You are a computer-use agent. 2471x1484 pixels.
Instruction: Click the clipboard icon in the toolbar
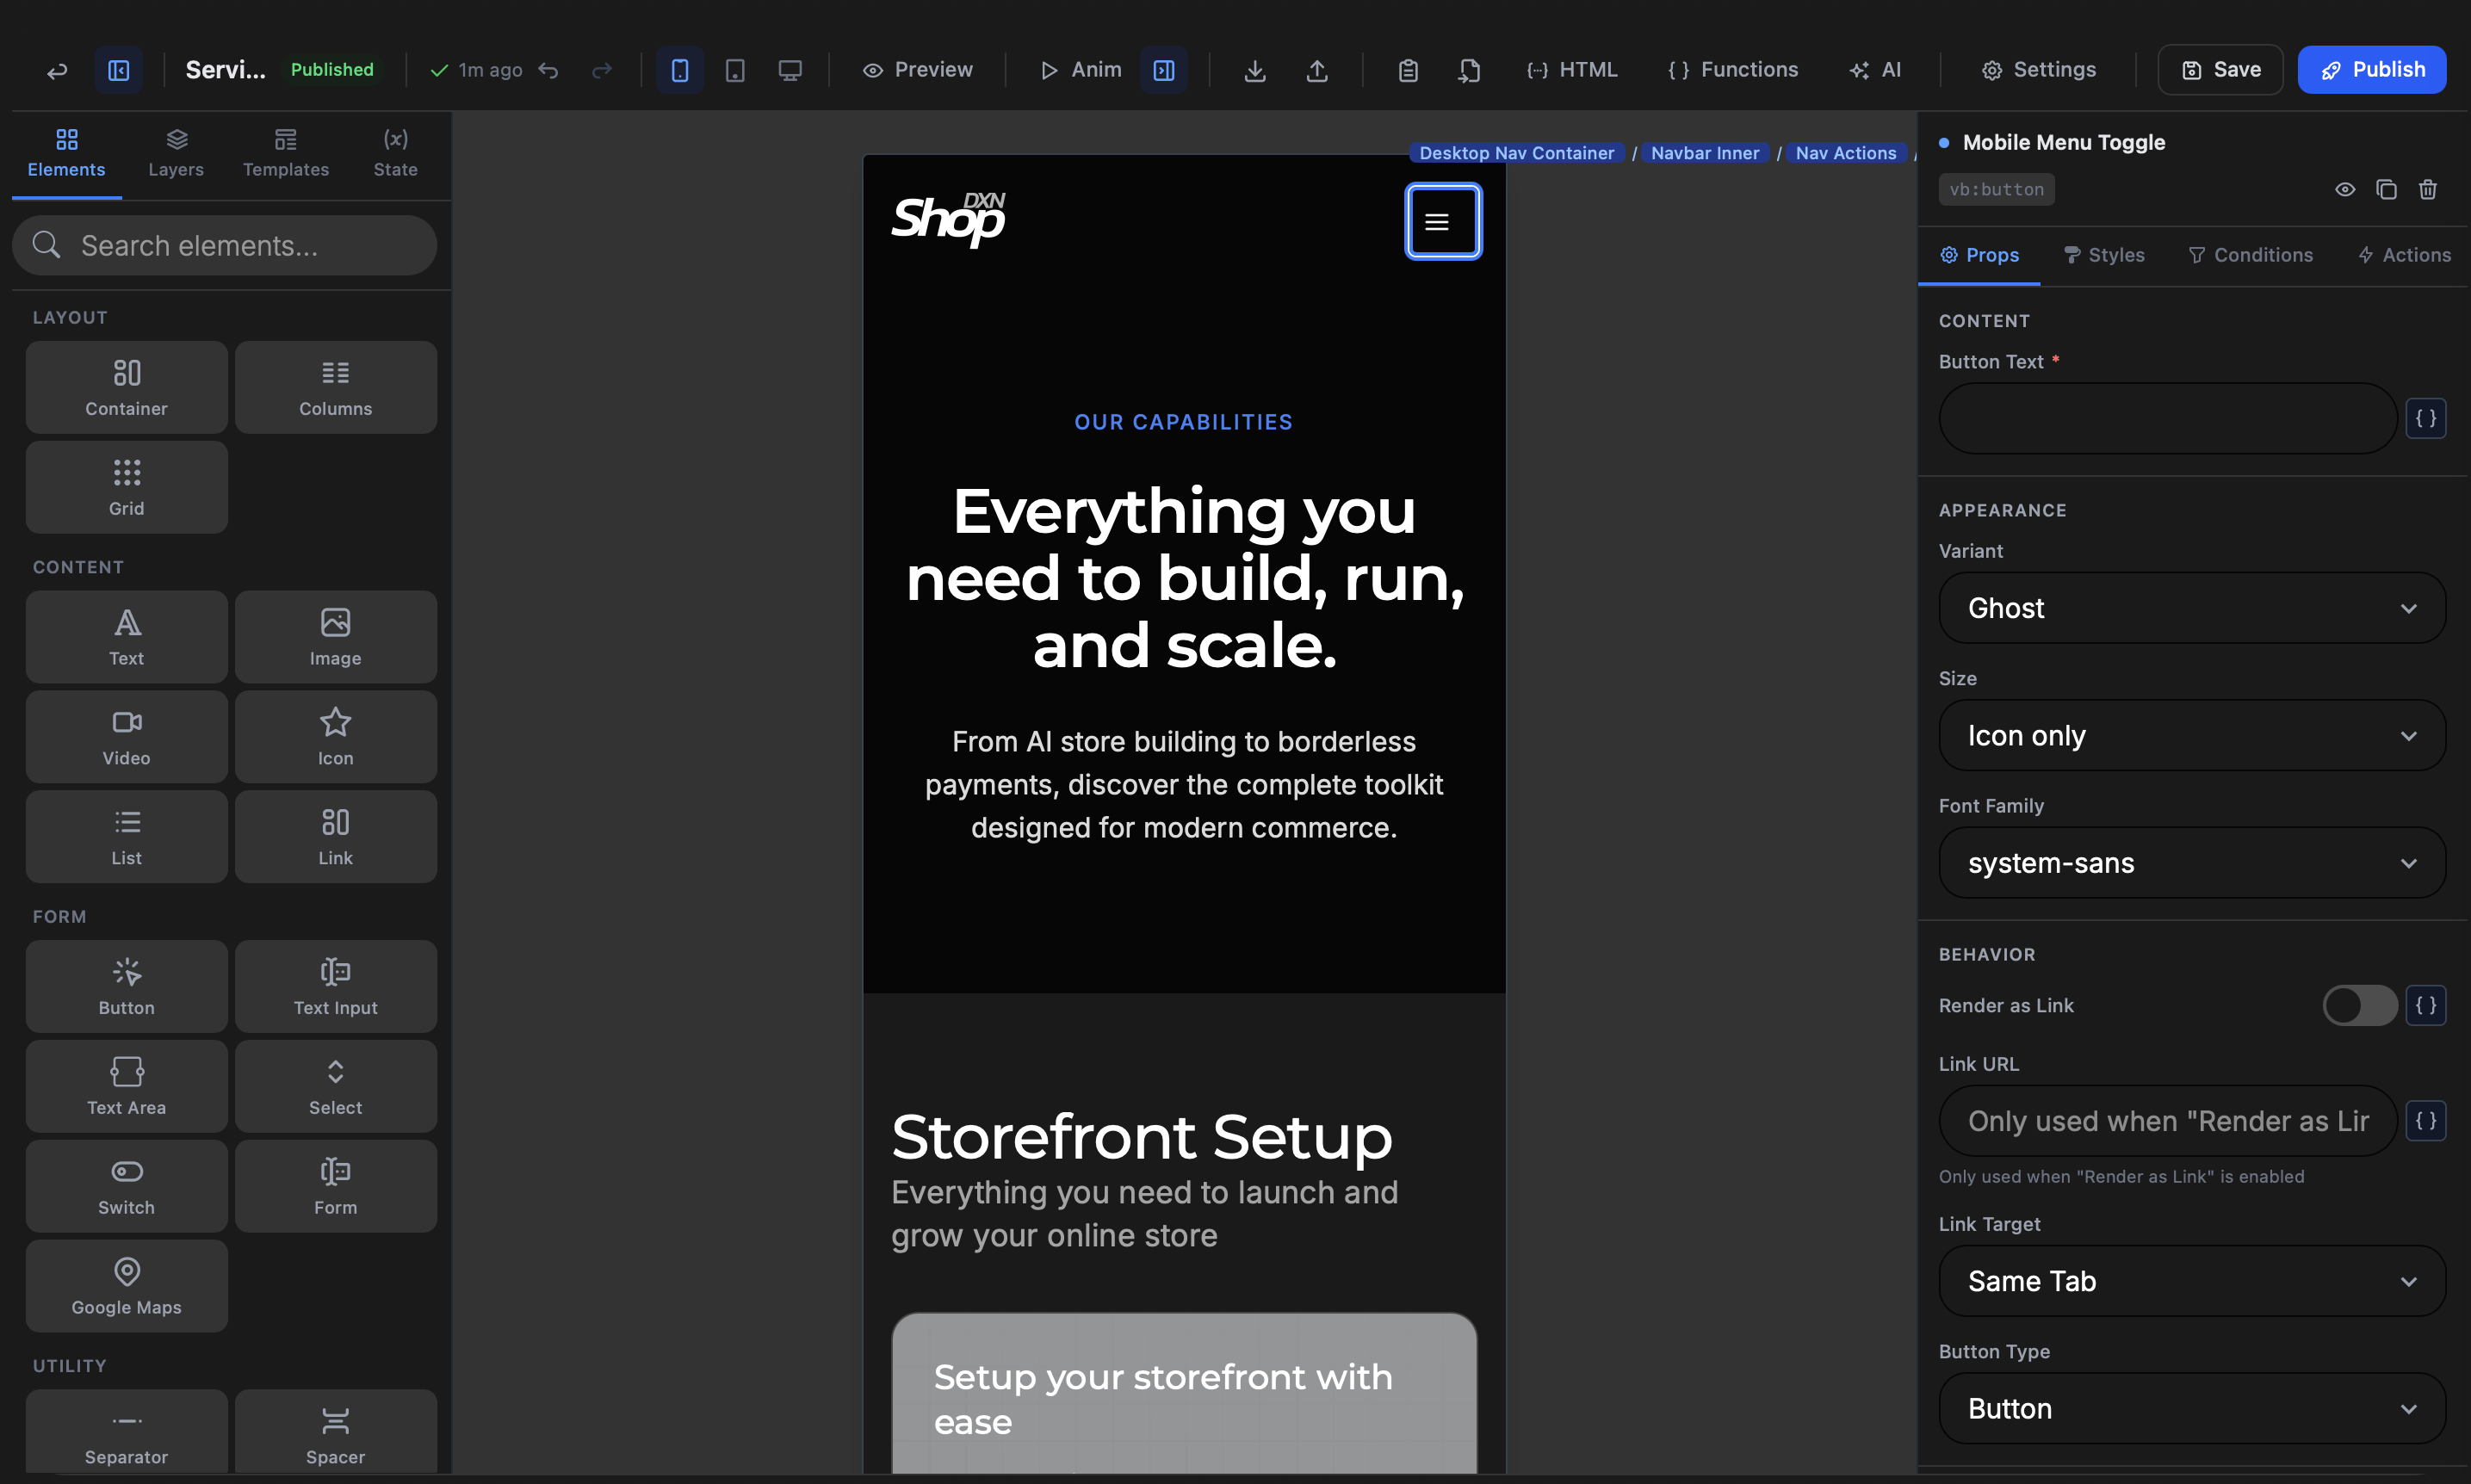click(1408, 70)
